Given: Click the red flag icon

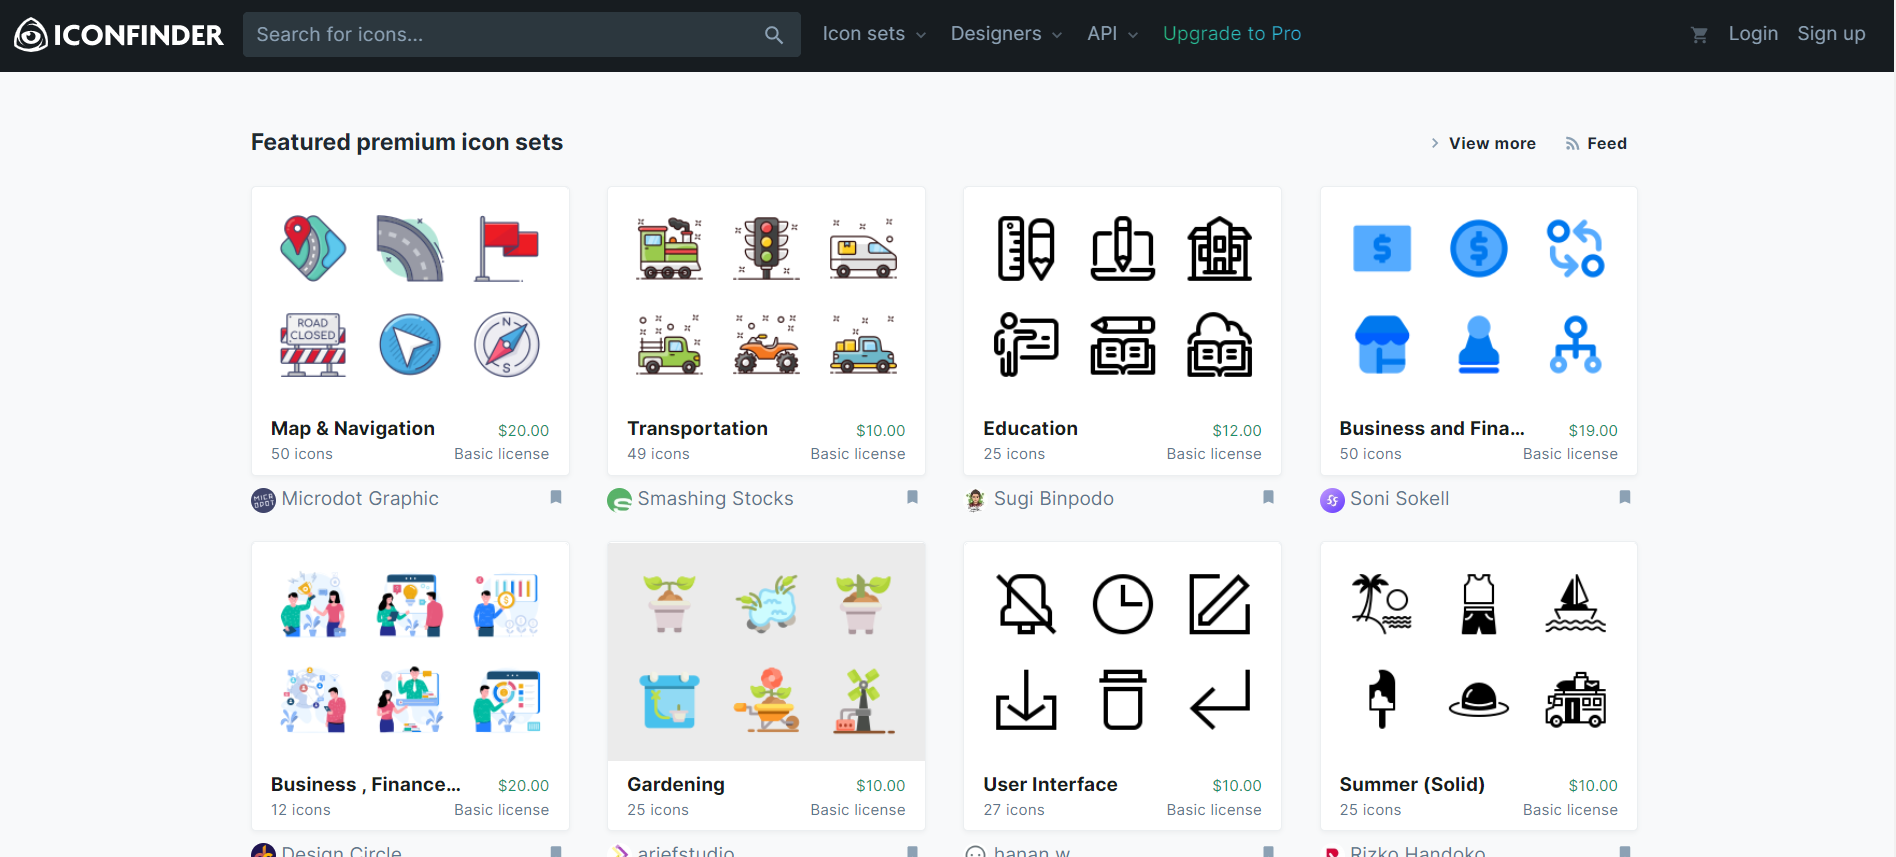Looking at the screenshot, I should 507,248.
